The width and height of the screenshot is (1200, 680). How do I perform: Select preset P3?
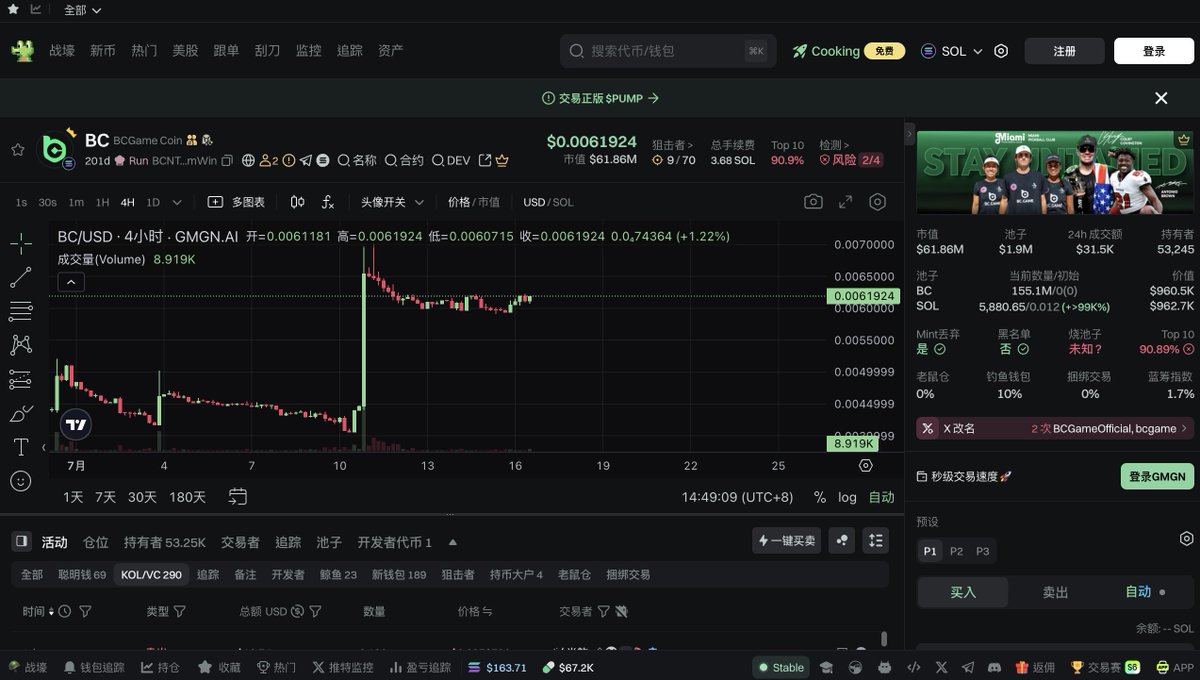click(x=982, y=551)
